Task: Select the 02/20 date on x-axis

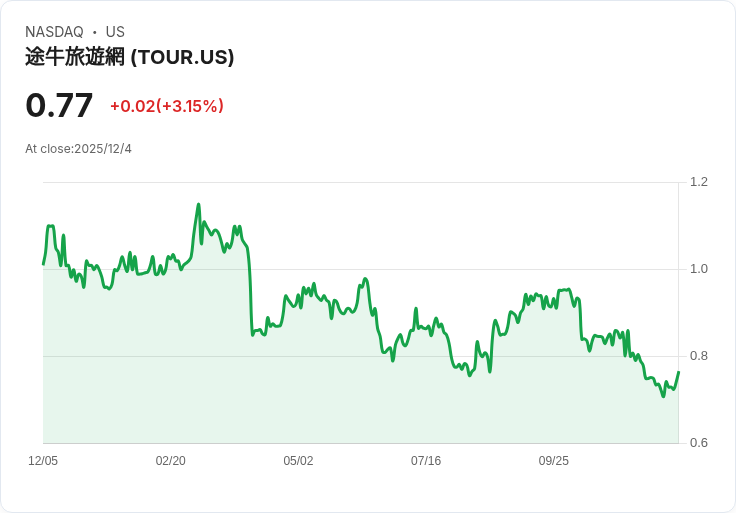Action: [x=171, y=461]
